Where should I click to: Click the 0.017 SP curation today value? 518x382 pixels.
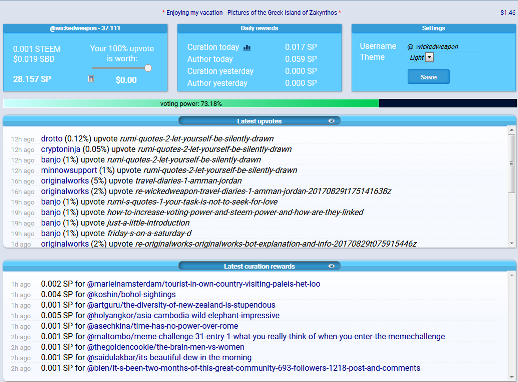(x=301, y=47)
